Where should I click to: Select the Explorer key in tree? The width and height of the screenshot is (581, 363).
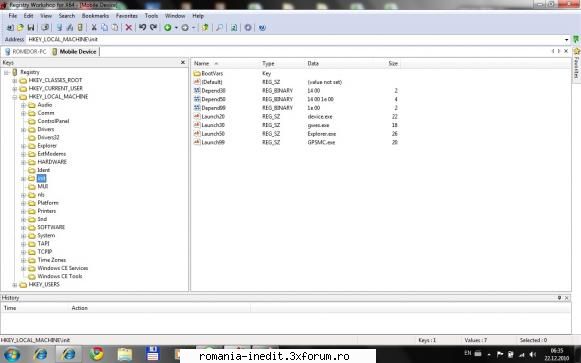47,146
